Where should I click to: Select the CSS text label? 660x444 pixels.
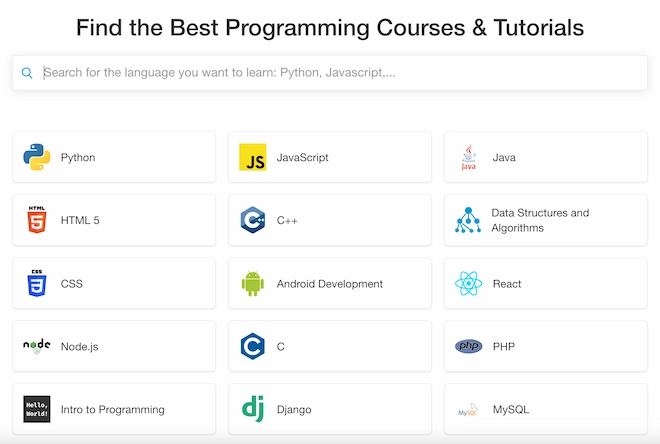72,284
